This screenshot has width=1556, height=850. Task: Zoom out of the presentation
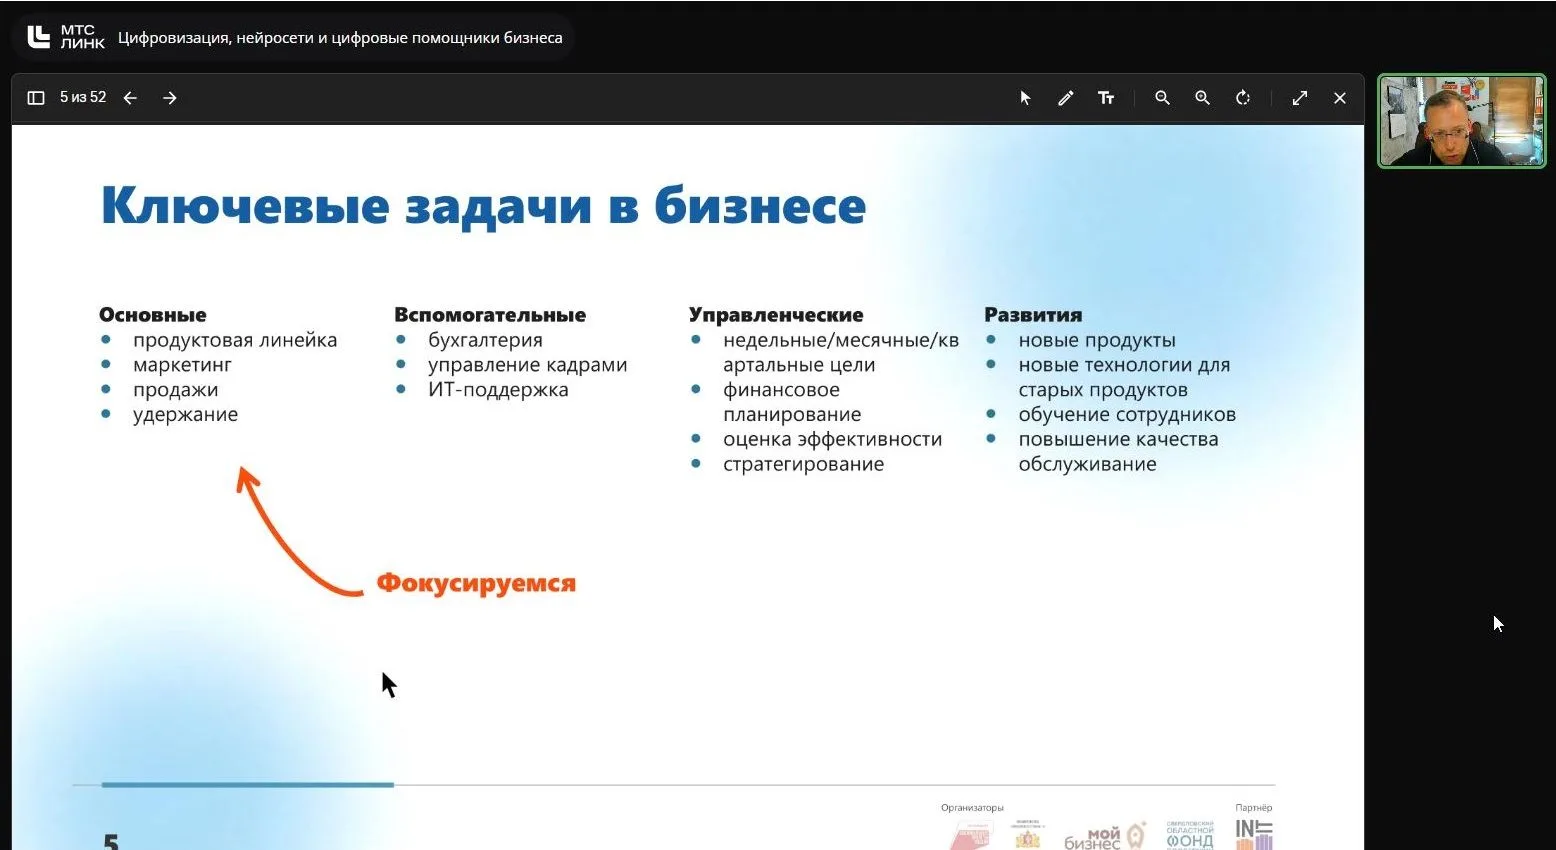tap(1162, 98)
